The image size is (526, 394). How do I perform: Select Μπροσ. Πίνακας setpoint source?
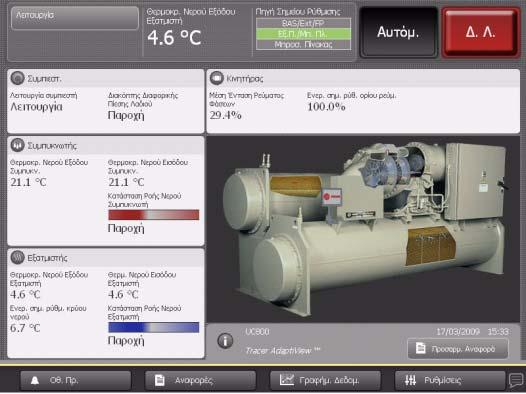[x=303, y=45]
